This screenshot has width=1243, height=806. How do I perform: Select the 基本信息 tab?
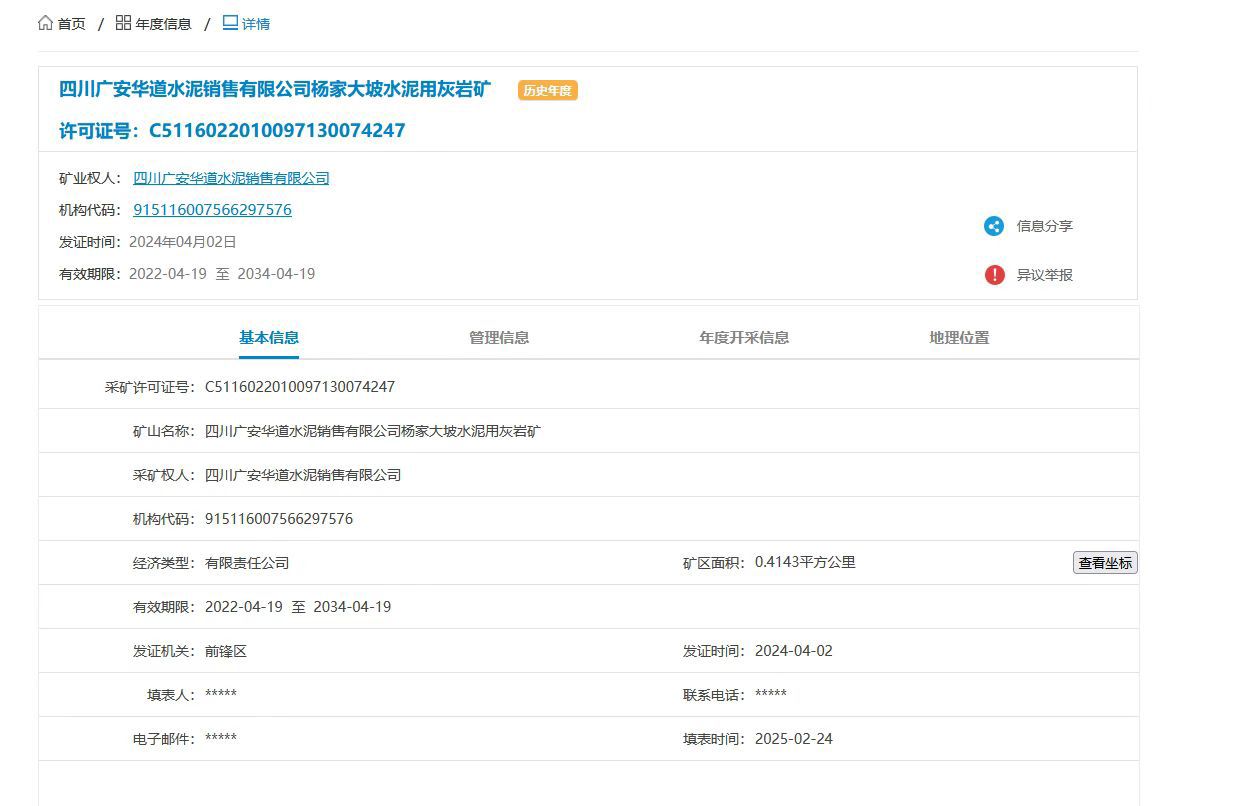point(269,338)
